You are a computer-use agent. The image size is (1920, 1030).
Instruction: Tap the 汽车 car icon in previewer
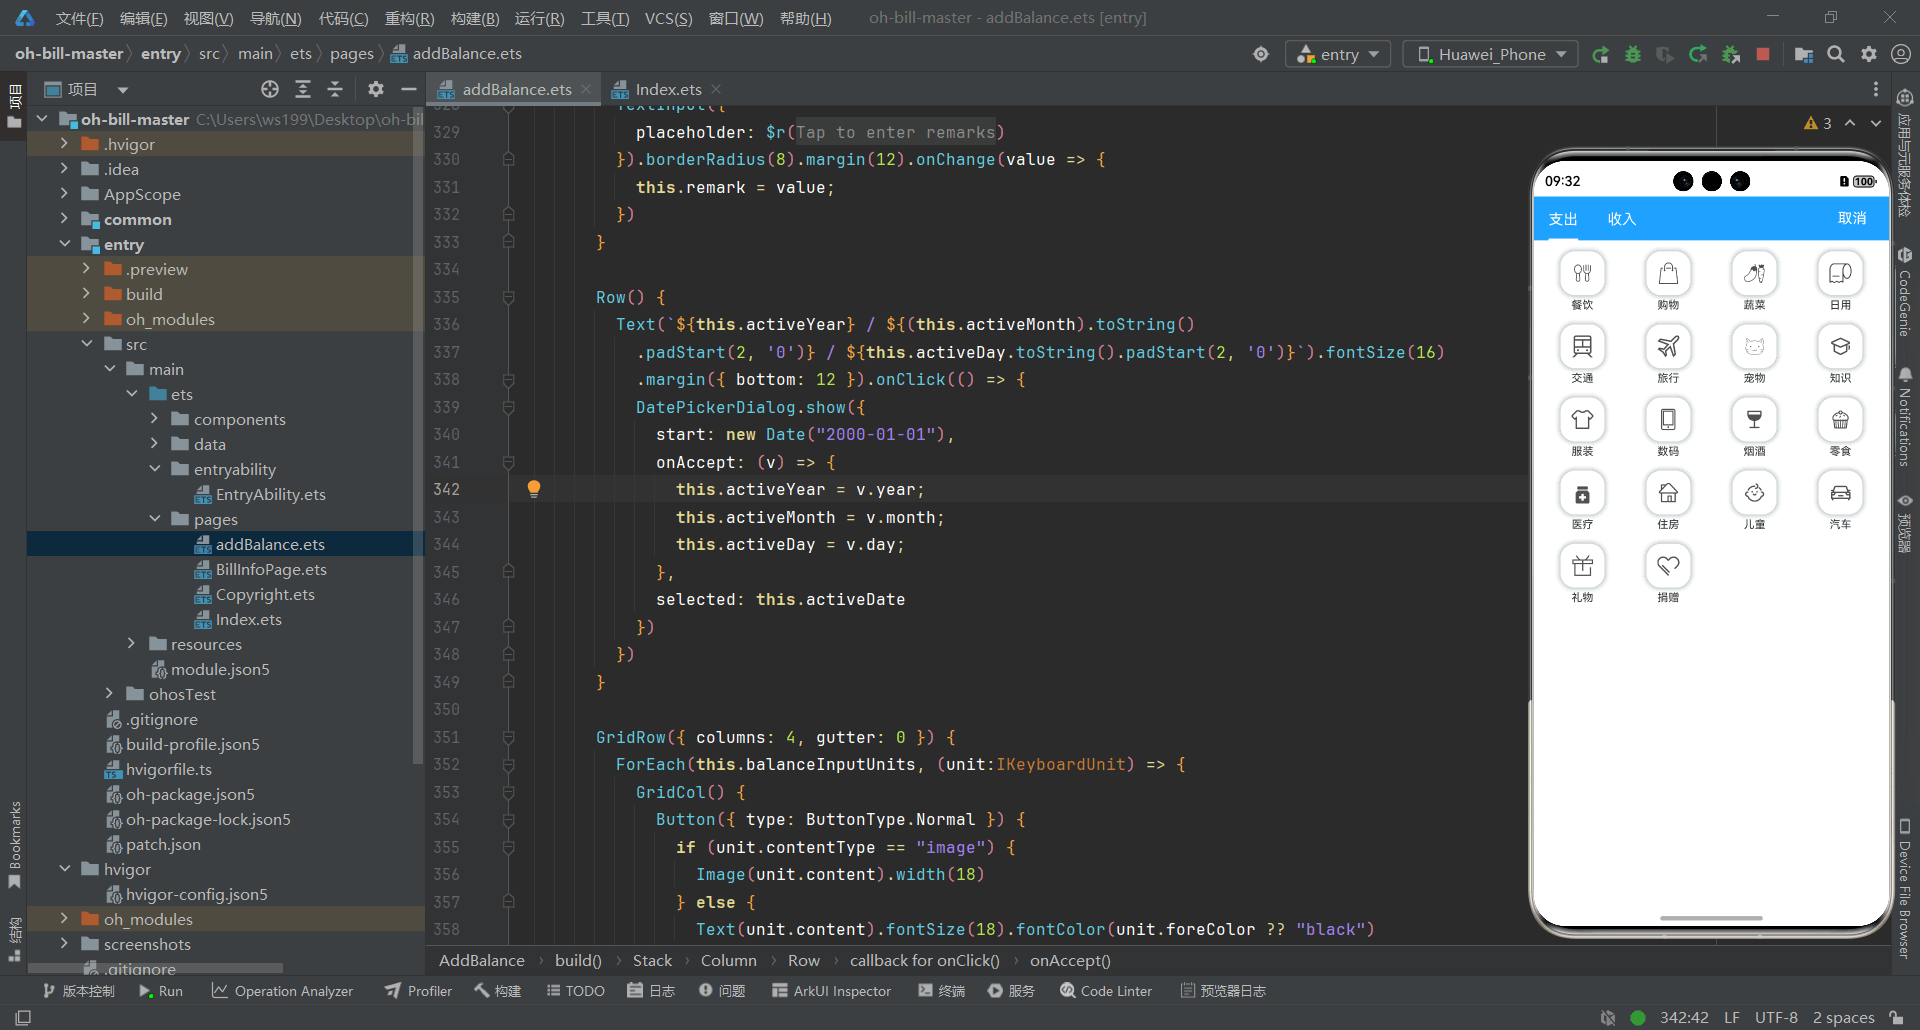tap(1840, 492)
